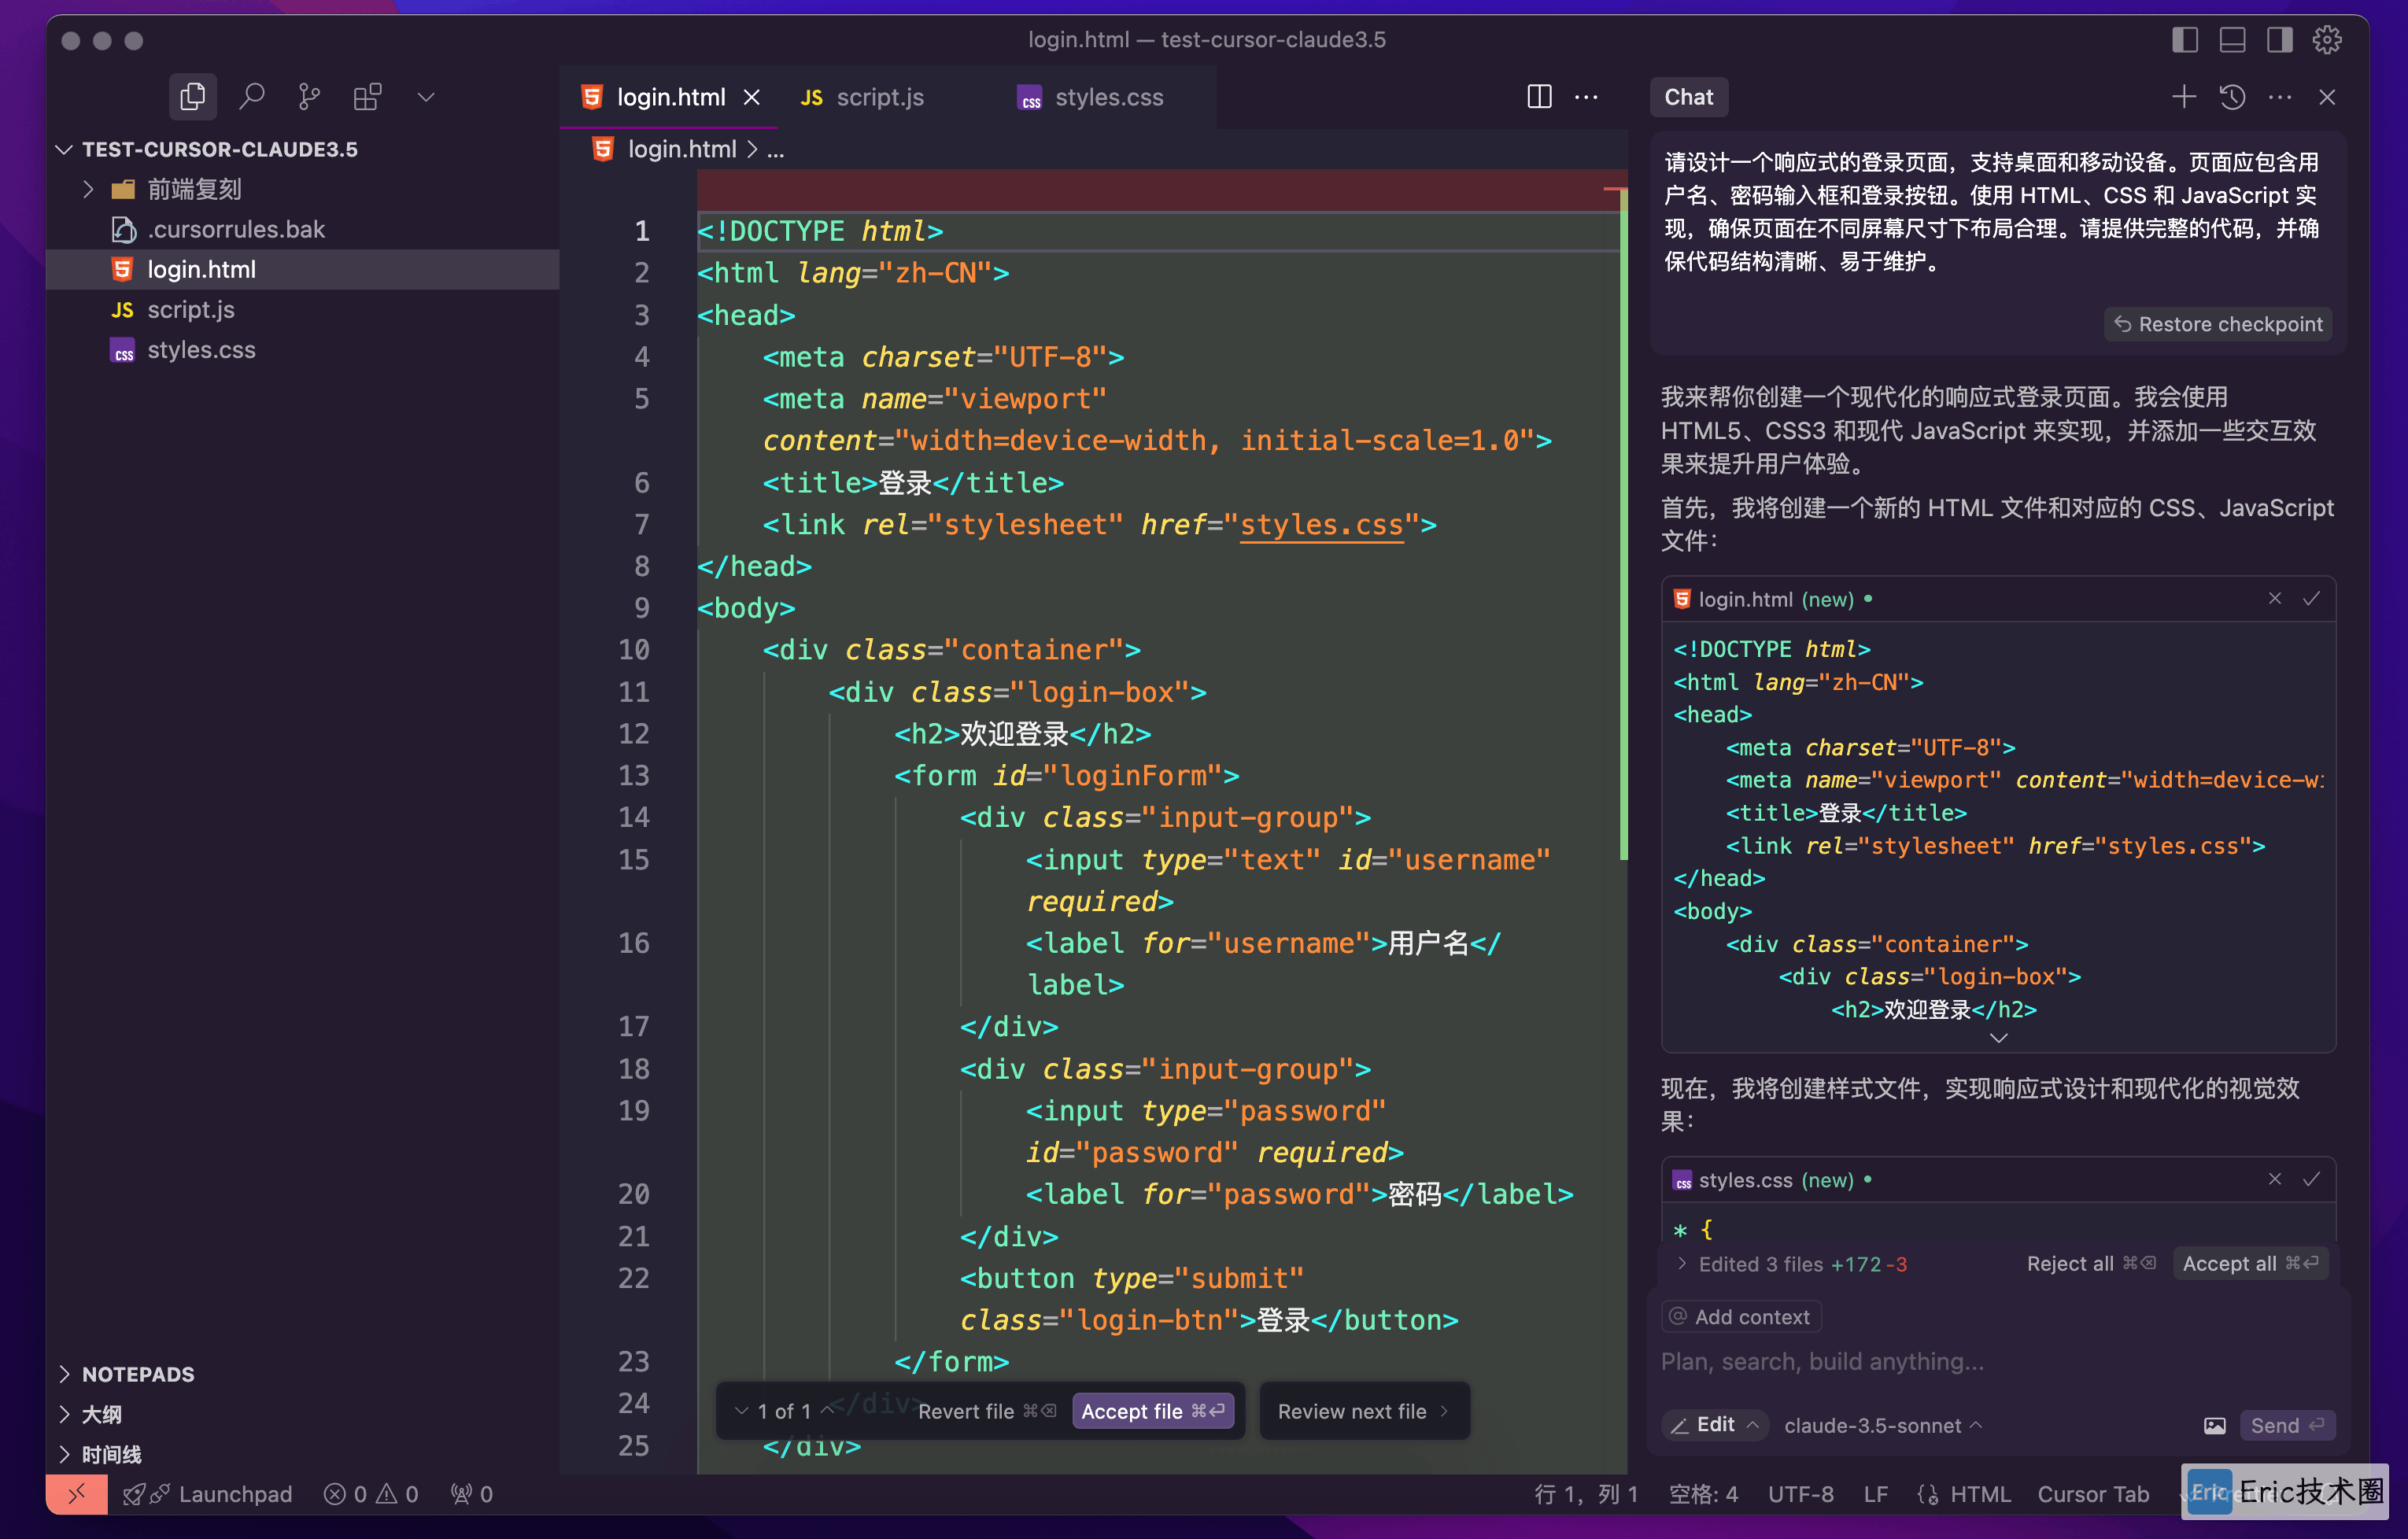Open the Explorer files icon
The image size is (2408, 1539).
[192, 97]
